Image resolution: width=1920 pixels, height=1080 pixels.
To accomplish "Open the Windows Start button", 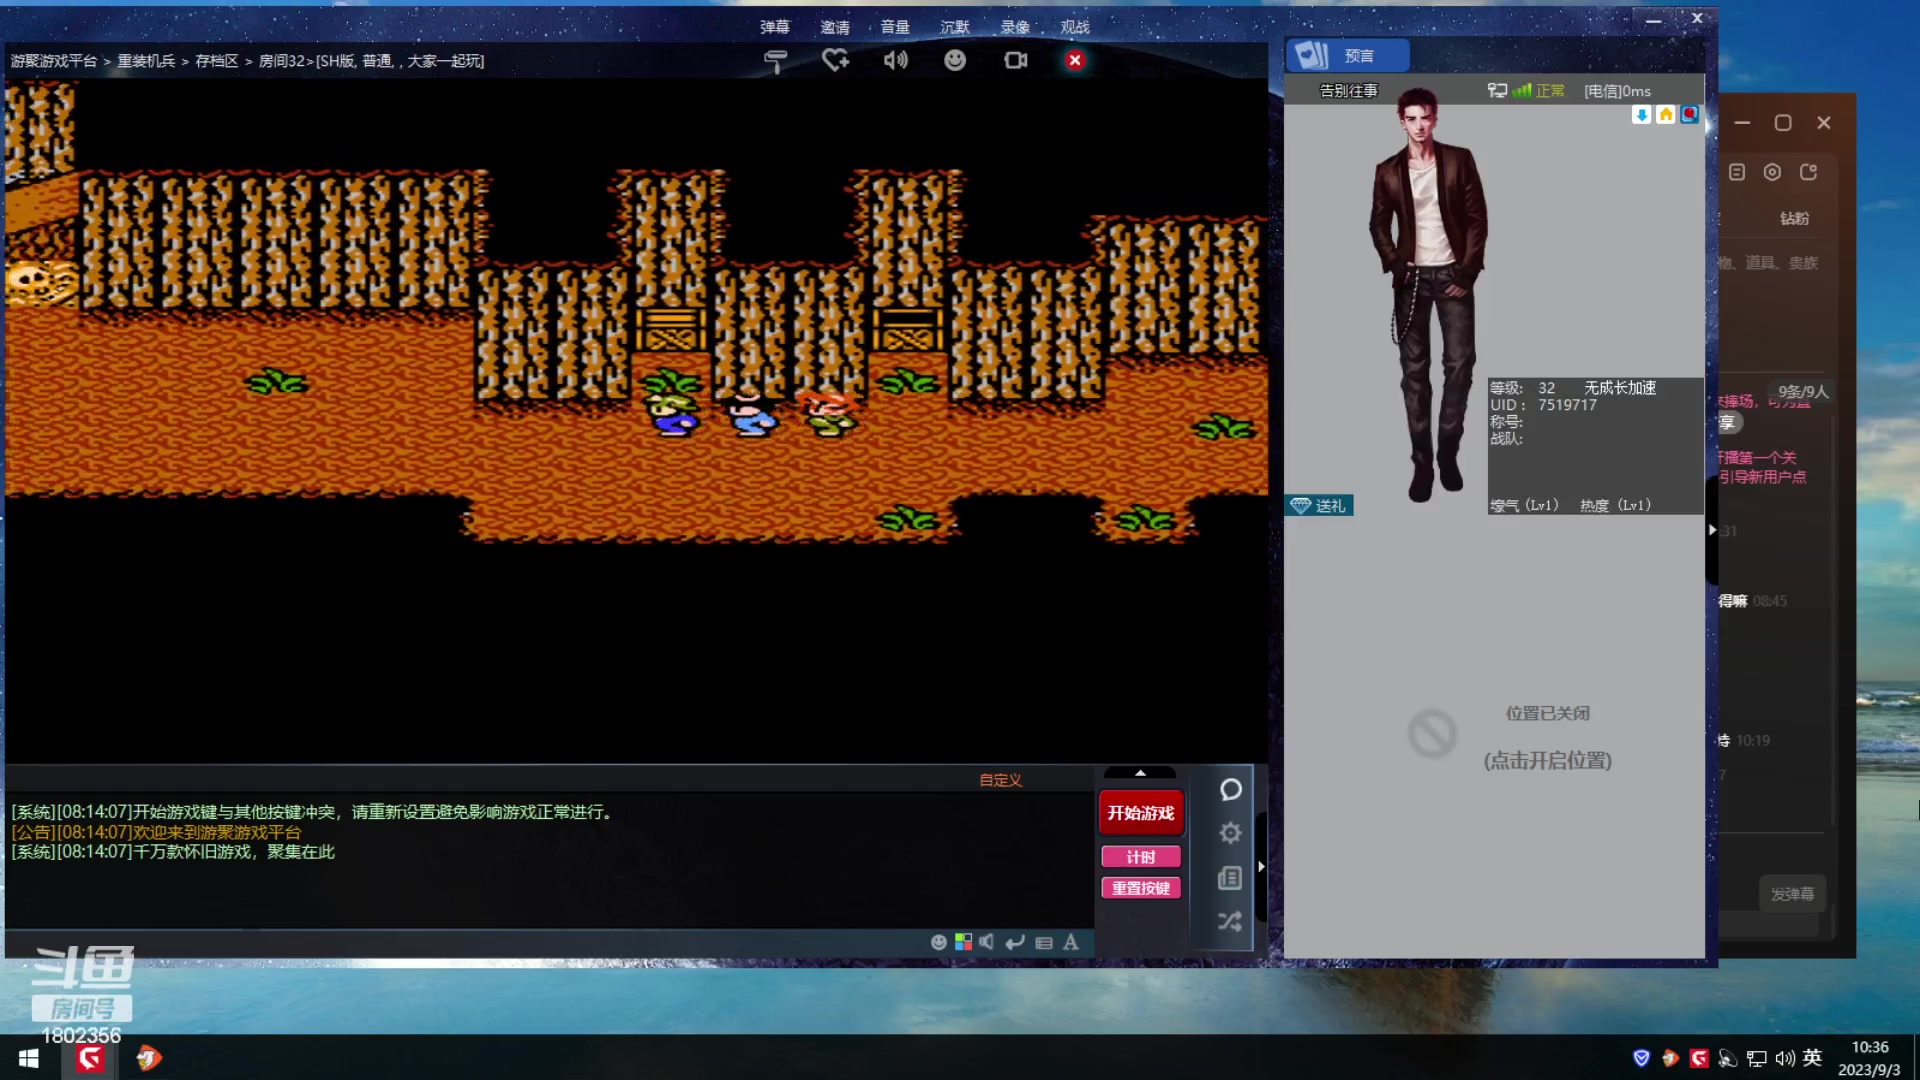I will [x=29, y=1058].
